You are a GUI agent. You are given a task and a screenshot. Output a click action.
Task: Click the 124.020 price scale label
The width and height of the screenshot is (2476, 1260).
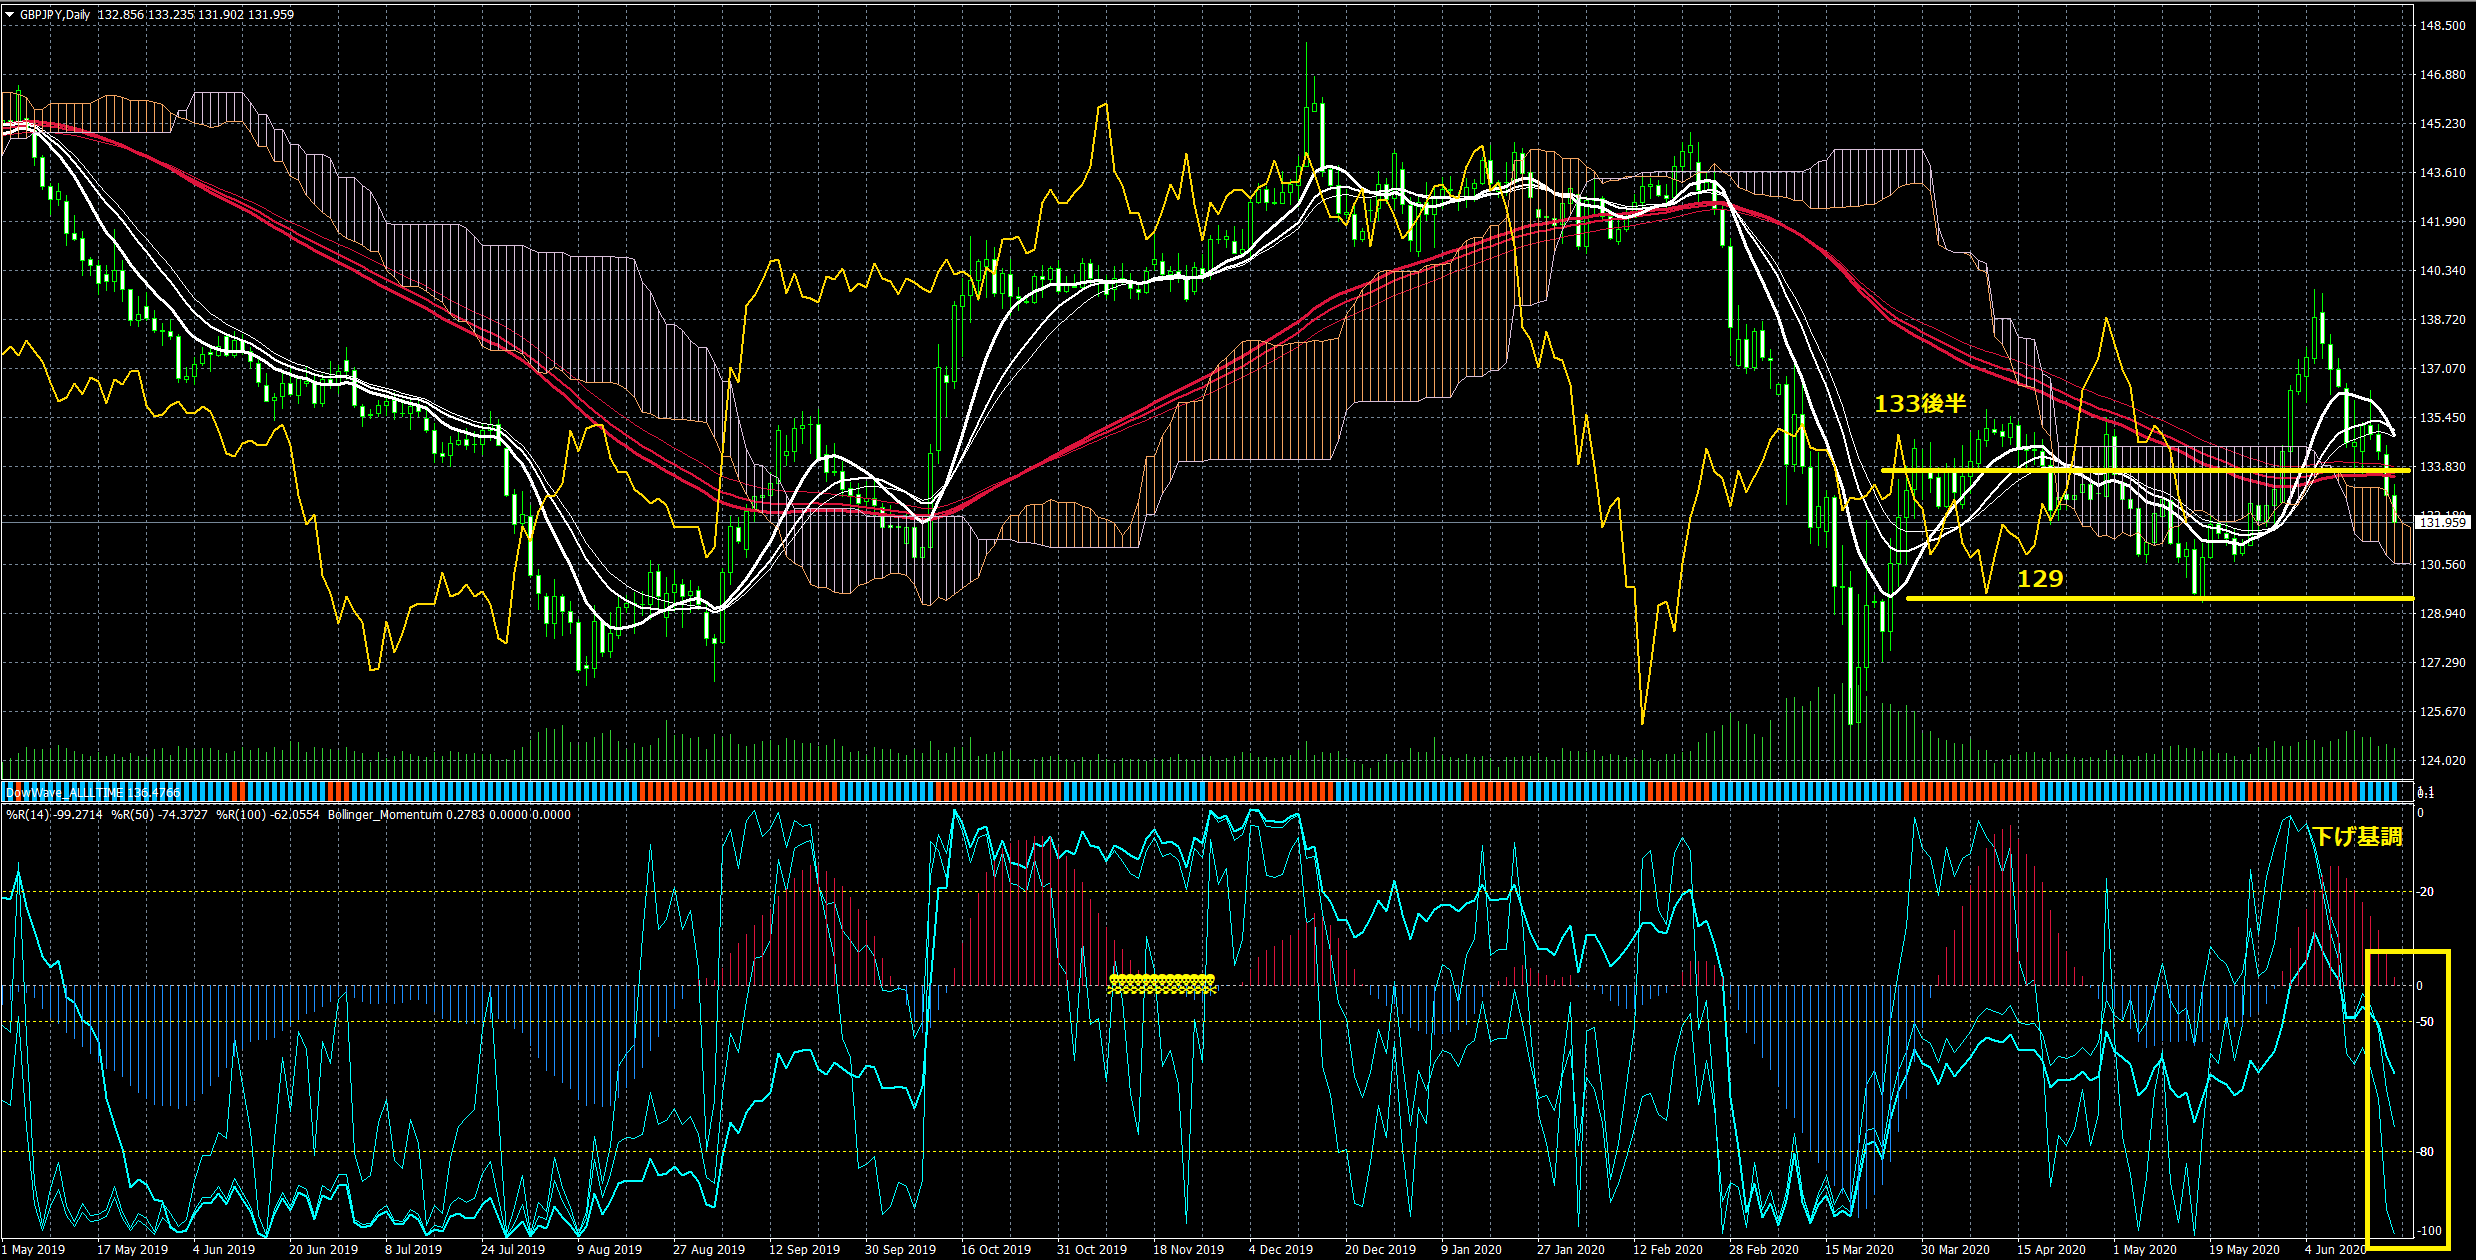(x=2442, y=761)
